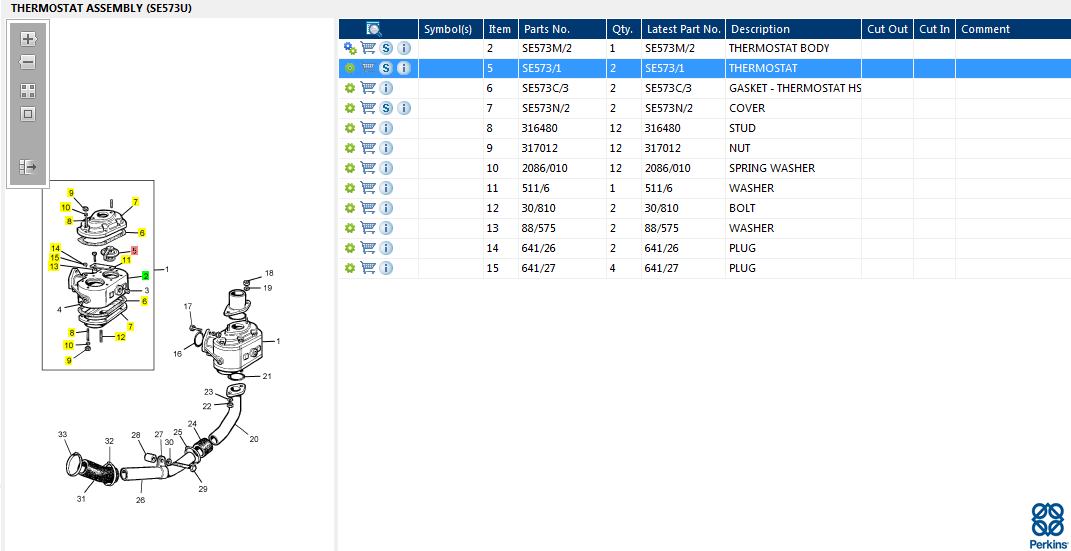Click the magnifier search icon in table header
This screenshot has width=1071, height=551.
[374, 29]
